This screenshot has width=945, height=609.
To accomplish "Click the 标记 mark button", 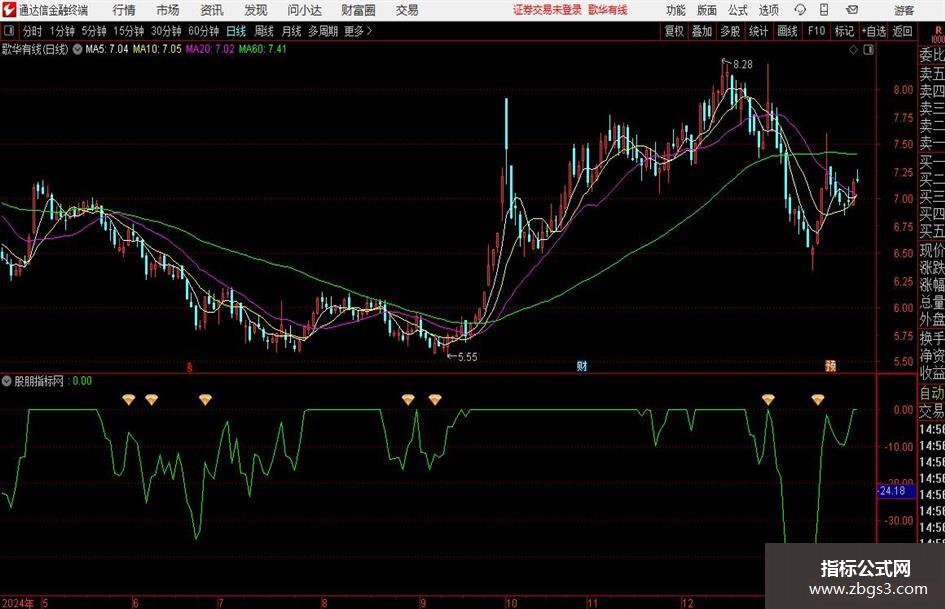I will coord(844,31).
